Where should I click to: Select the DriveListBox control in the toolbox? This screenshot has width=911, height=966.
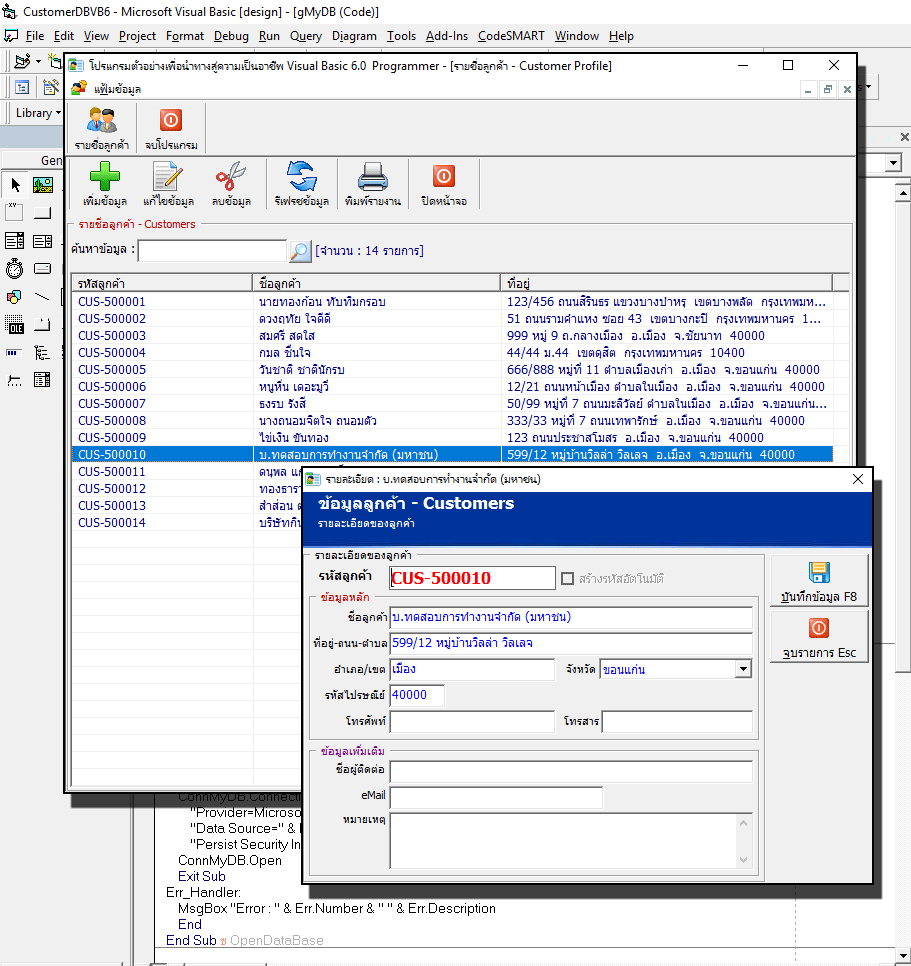43,269
